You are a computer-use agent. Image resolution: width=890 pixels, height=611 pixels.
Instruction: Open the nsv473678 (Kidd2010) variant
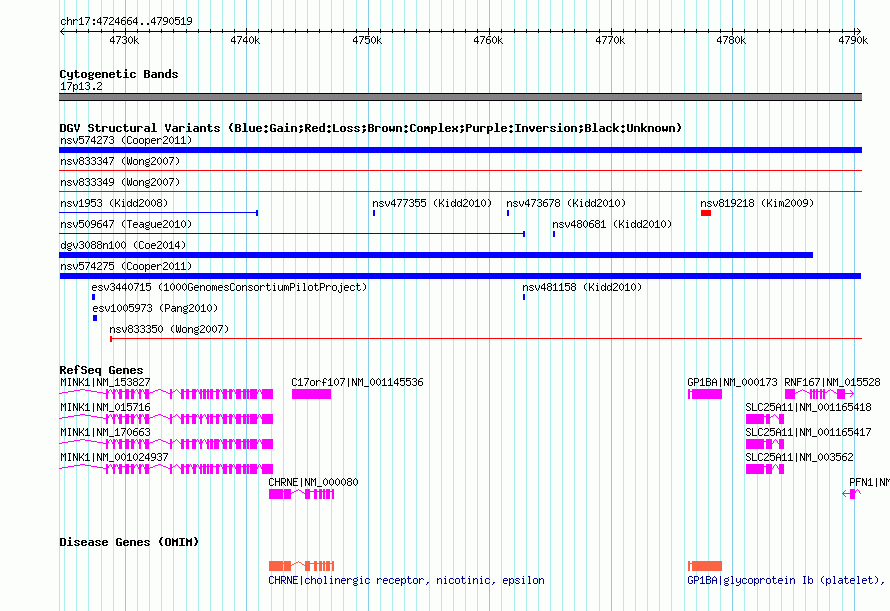pos(566,203)
